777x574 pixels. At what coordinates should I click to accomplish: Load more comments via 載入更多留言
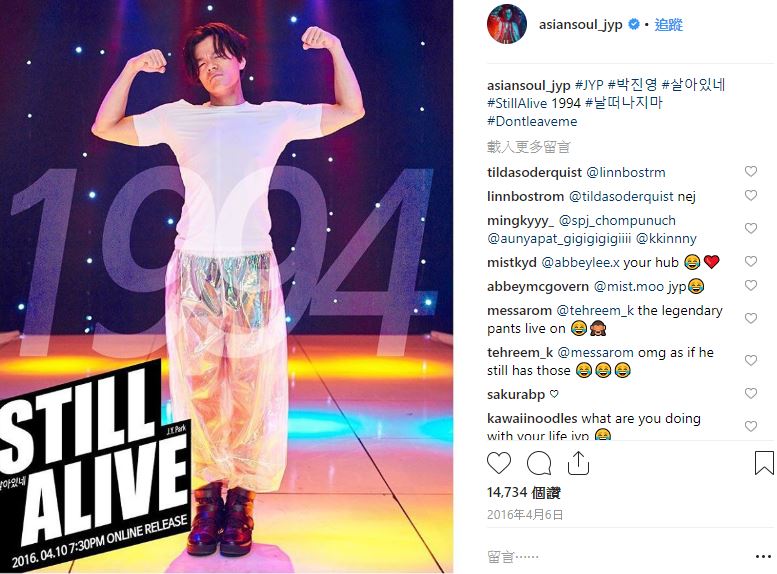click(x=528, y=146)
